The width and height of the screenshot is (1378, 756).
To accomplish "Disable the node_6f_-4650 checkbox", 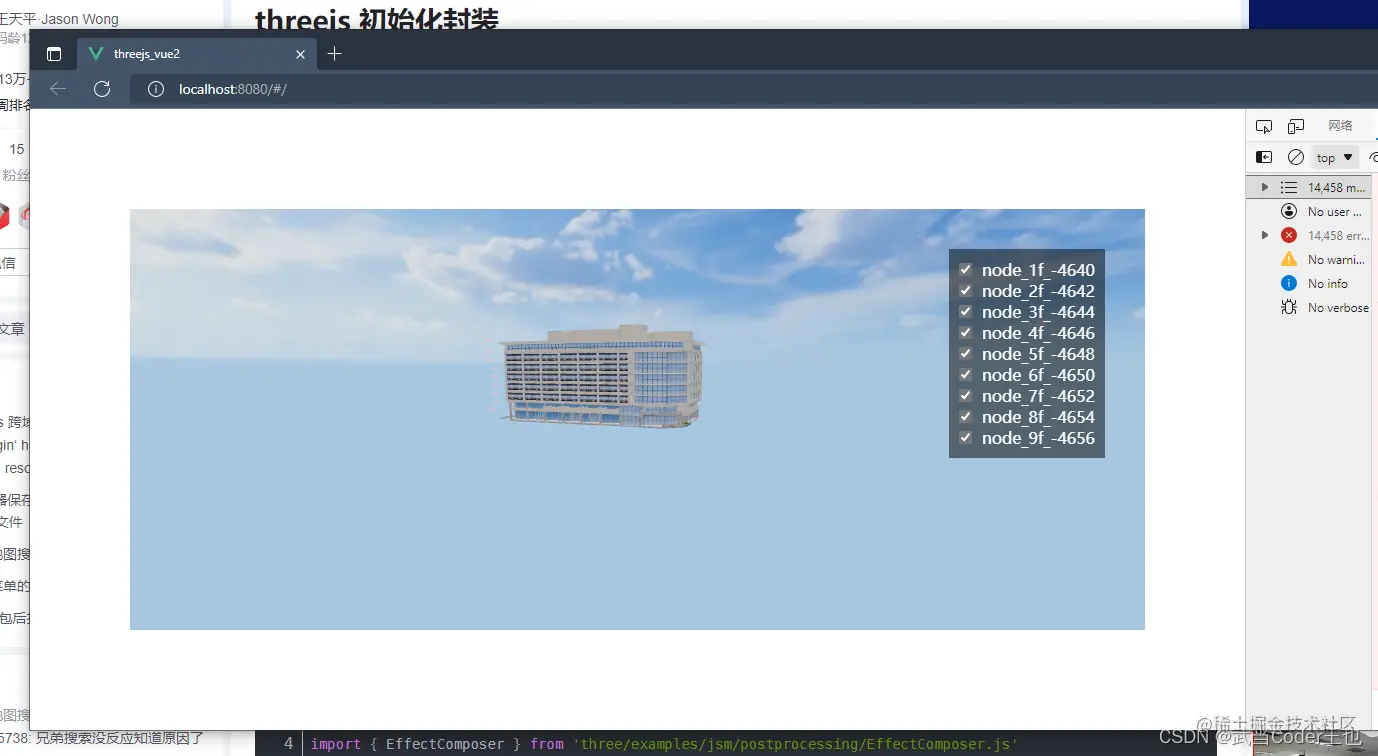I will (966, 374).
